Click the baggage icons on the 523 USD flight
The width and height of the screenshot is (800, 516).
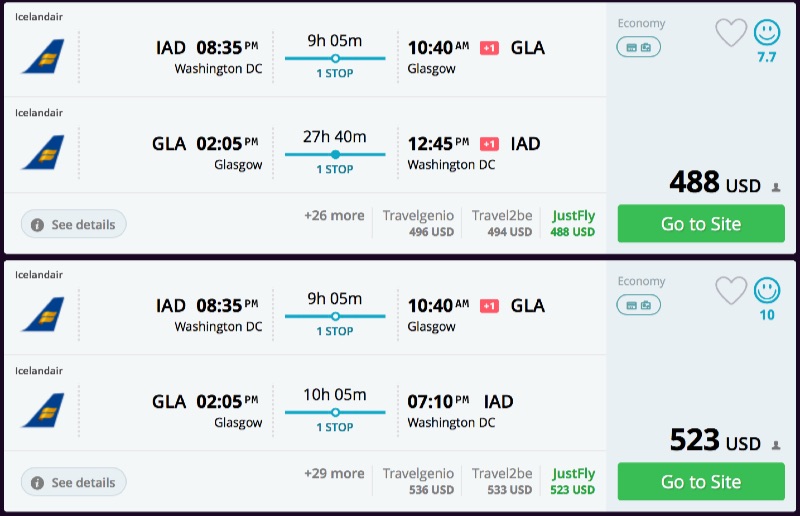coord(638,305)
